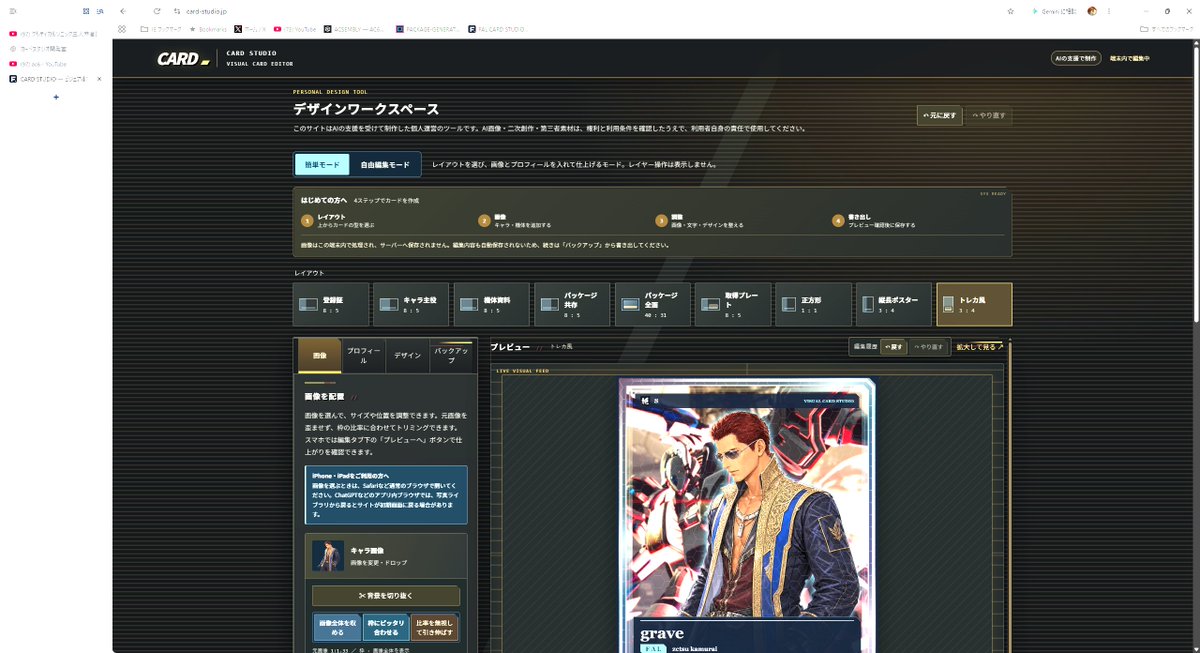Pick the 取得プレート layout
Image resolution: width=1200 pixels, height=653 pixels.
point(733,304)
